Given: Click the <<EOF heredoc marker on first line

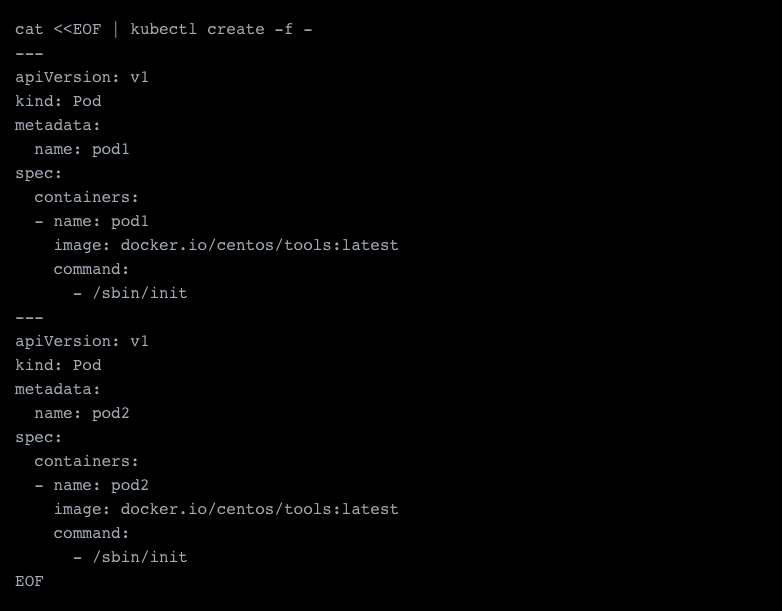Looking at the screenshot, I should pyautogui.click(x=77, y=29).
